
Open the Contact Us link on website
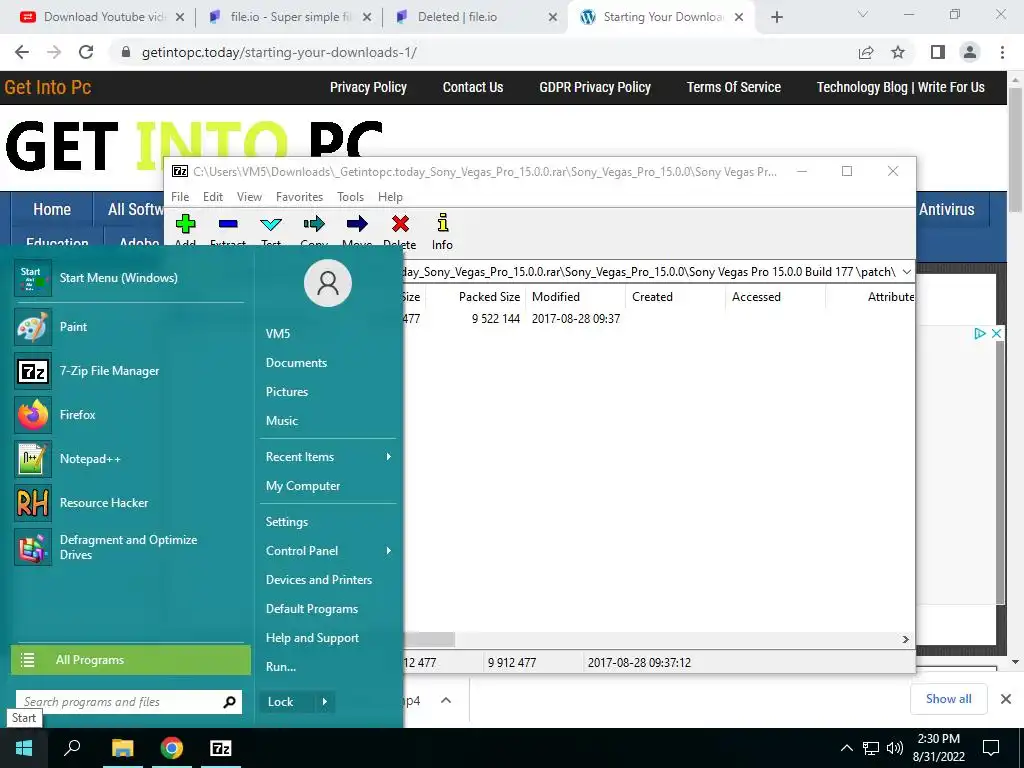click(473, 88)
